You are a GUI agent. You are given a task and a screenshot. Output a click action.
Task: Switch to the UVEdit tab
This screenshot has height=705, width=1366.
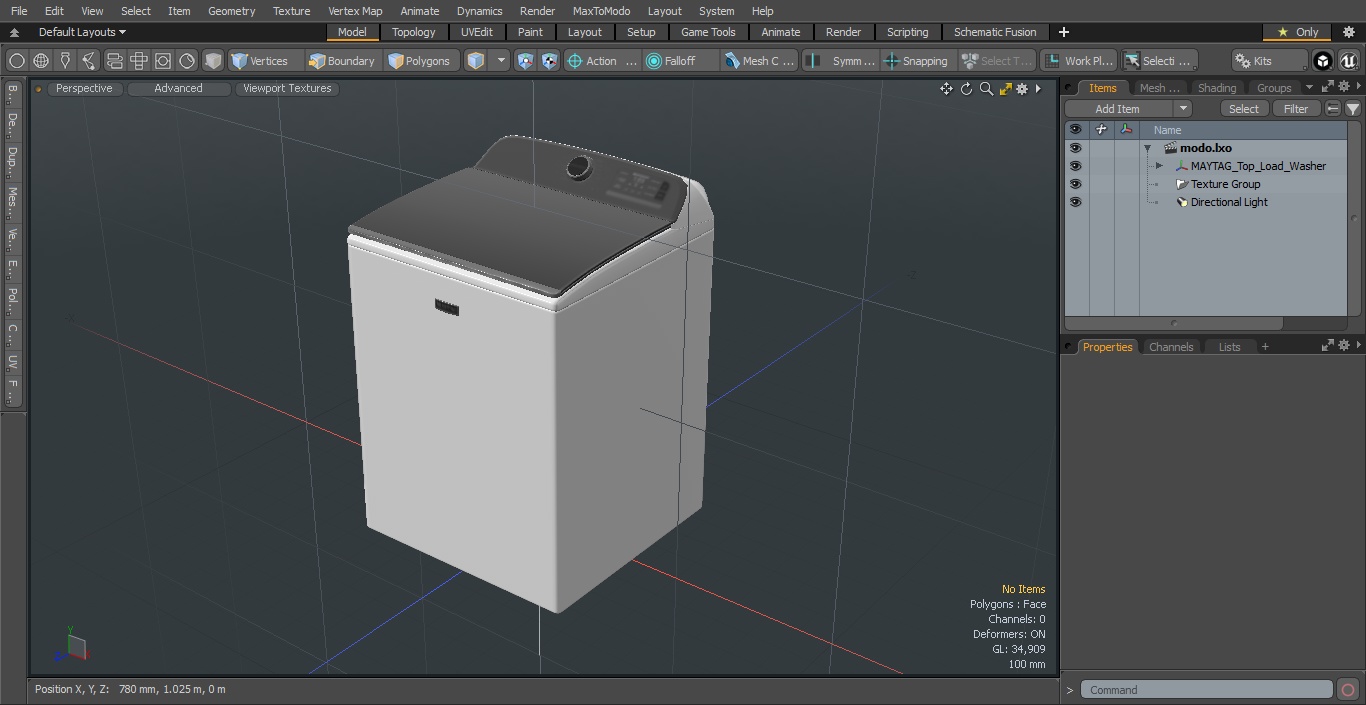476,32
